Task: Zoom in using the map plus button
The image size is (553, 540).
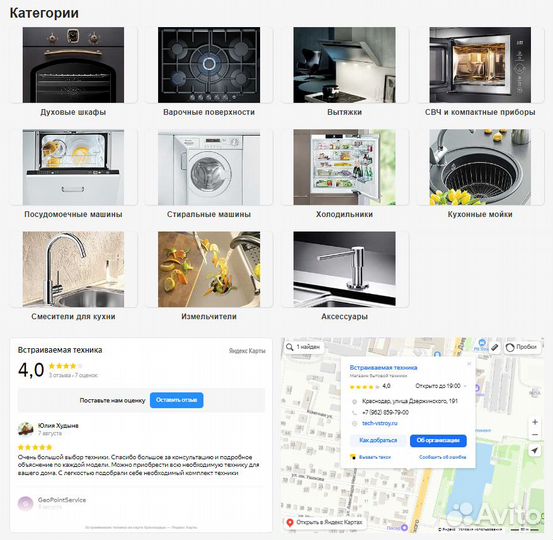Action: [535, 422]
